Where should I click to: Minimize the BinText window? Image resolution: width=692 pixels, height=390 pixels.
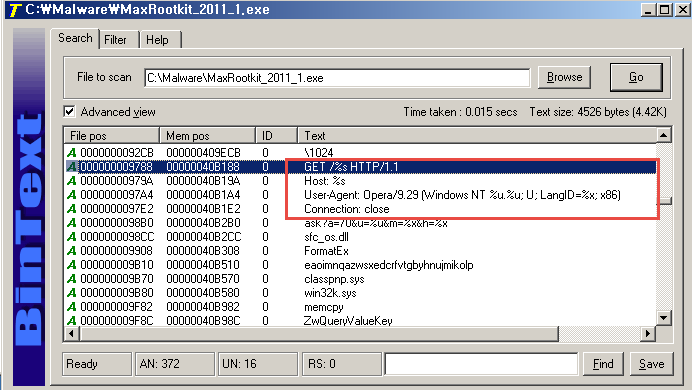tap(647, 10)
